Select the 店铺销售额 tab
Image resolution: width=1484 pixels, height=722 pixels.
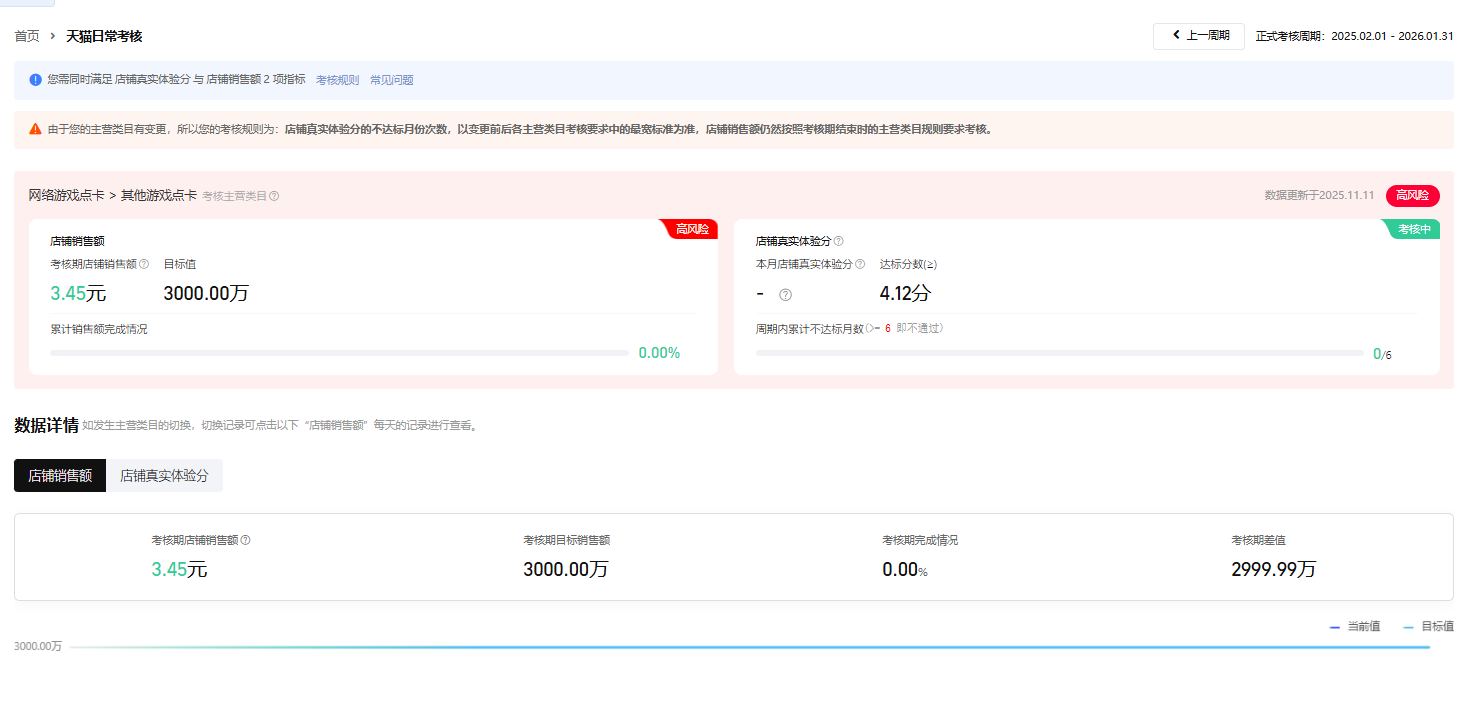[60, 476]
